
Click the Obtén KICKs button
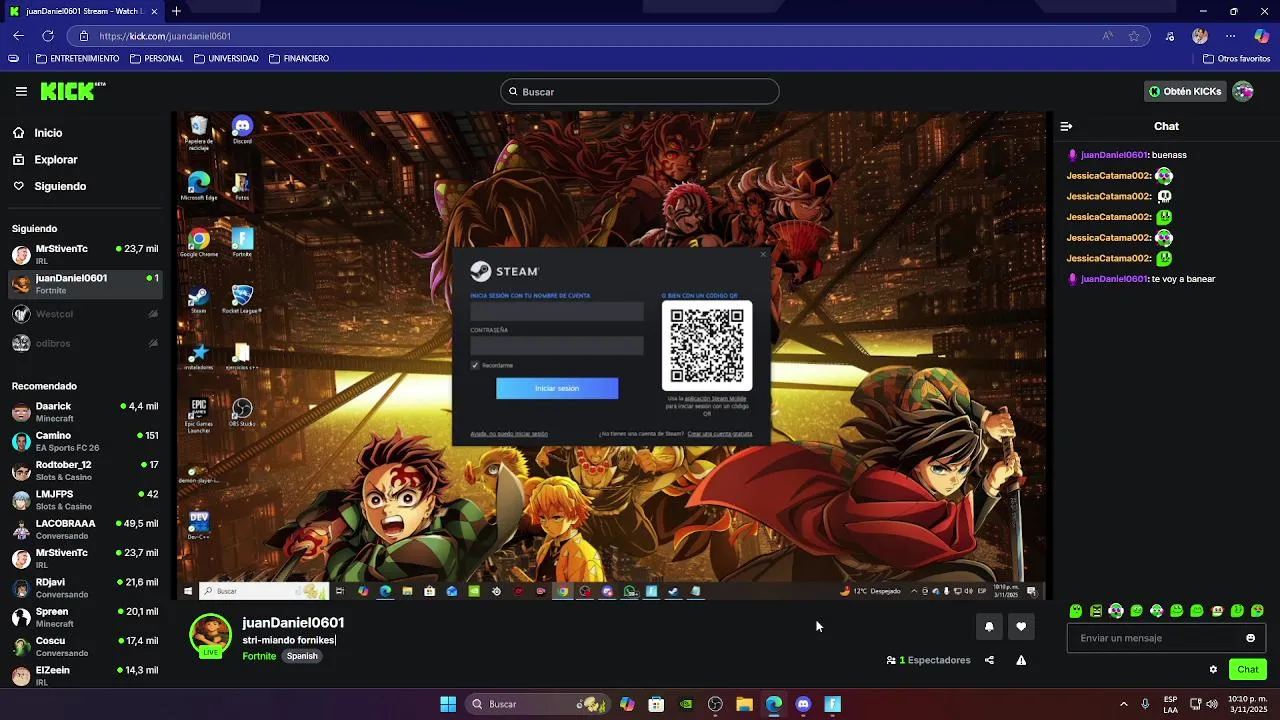[x=1185, y=91]
